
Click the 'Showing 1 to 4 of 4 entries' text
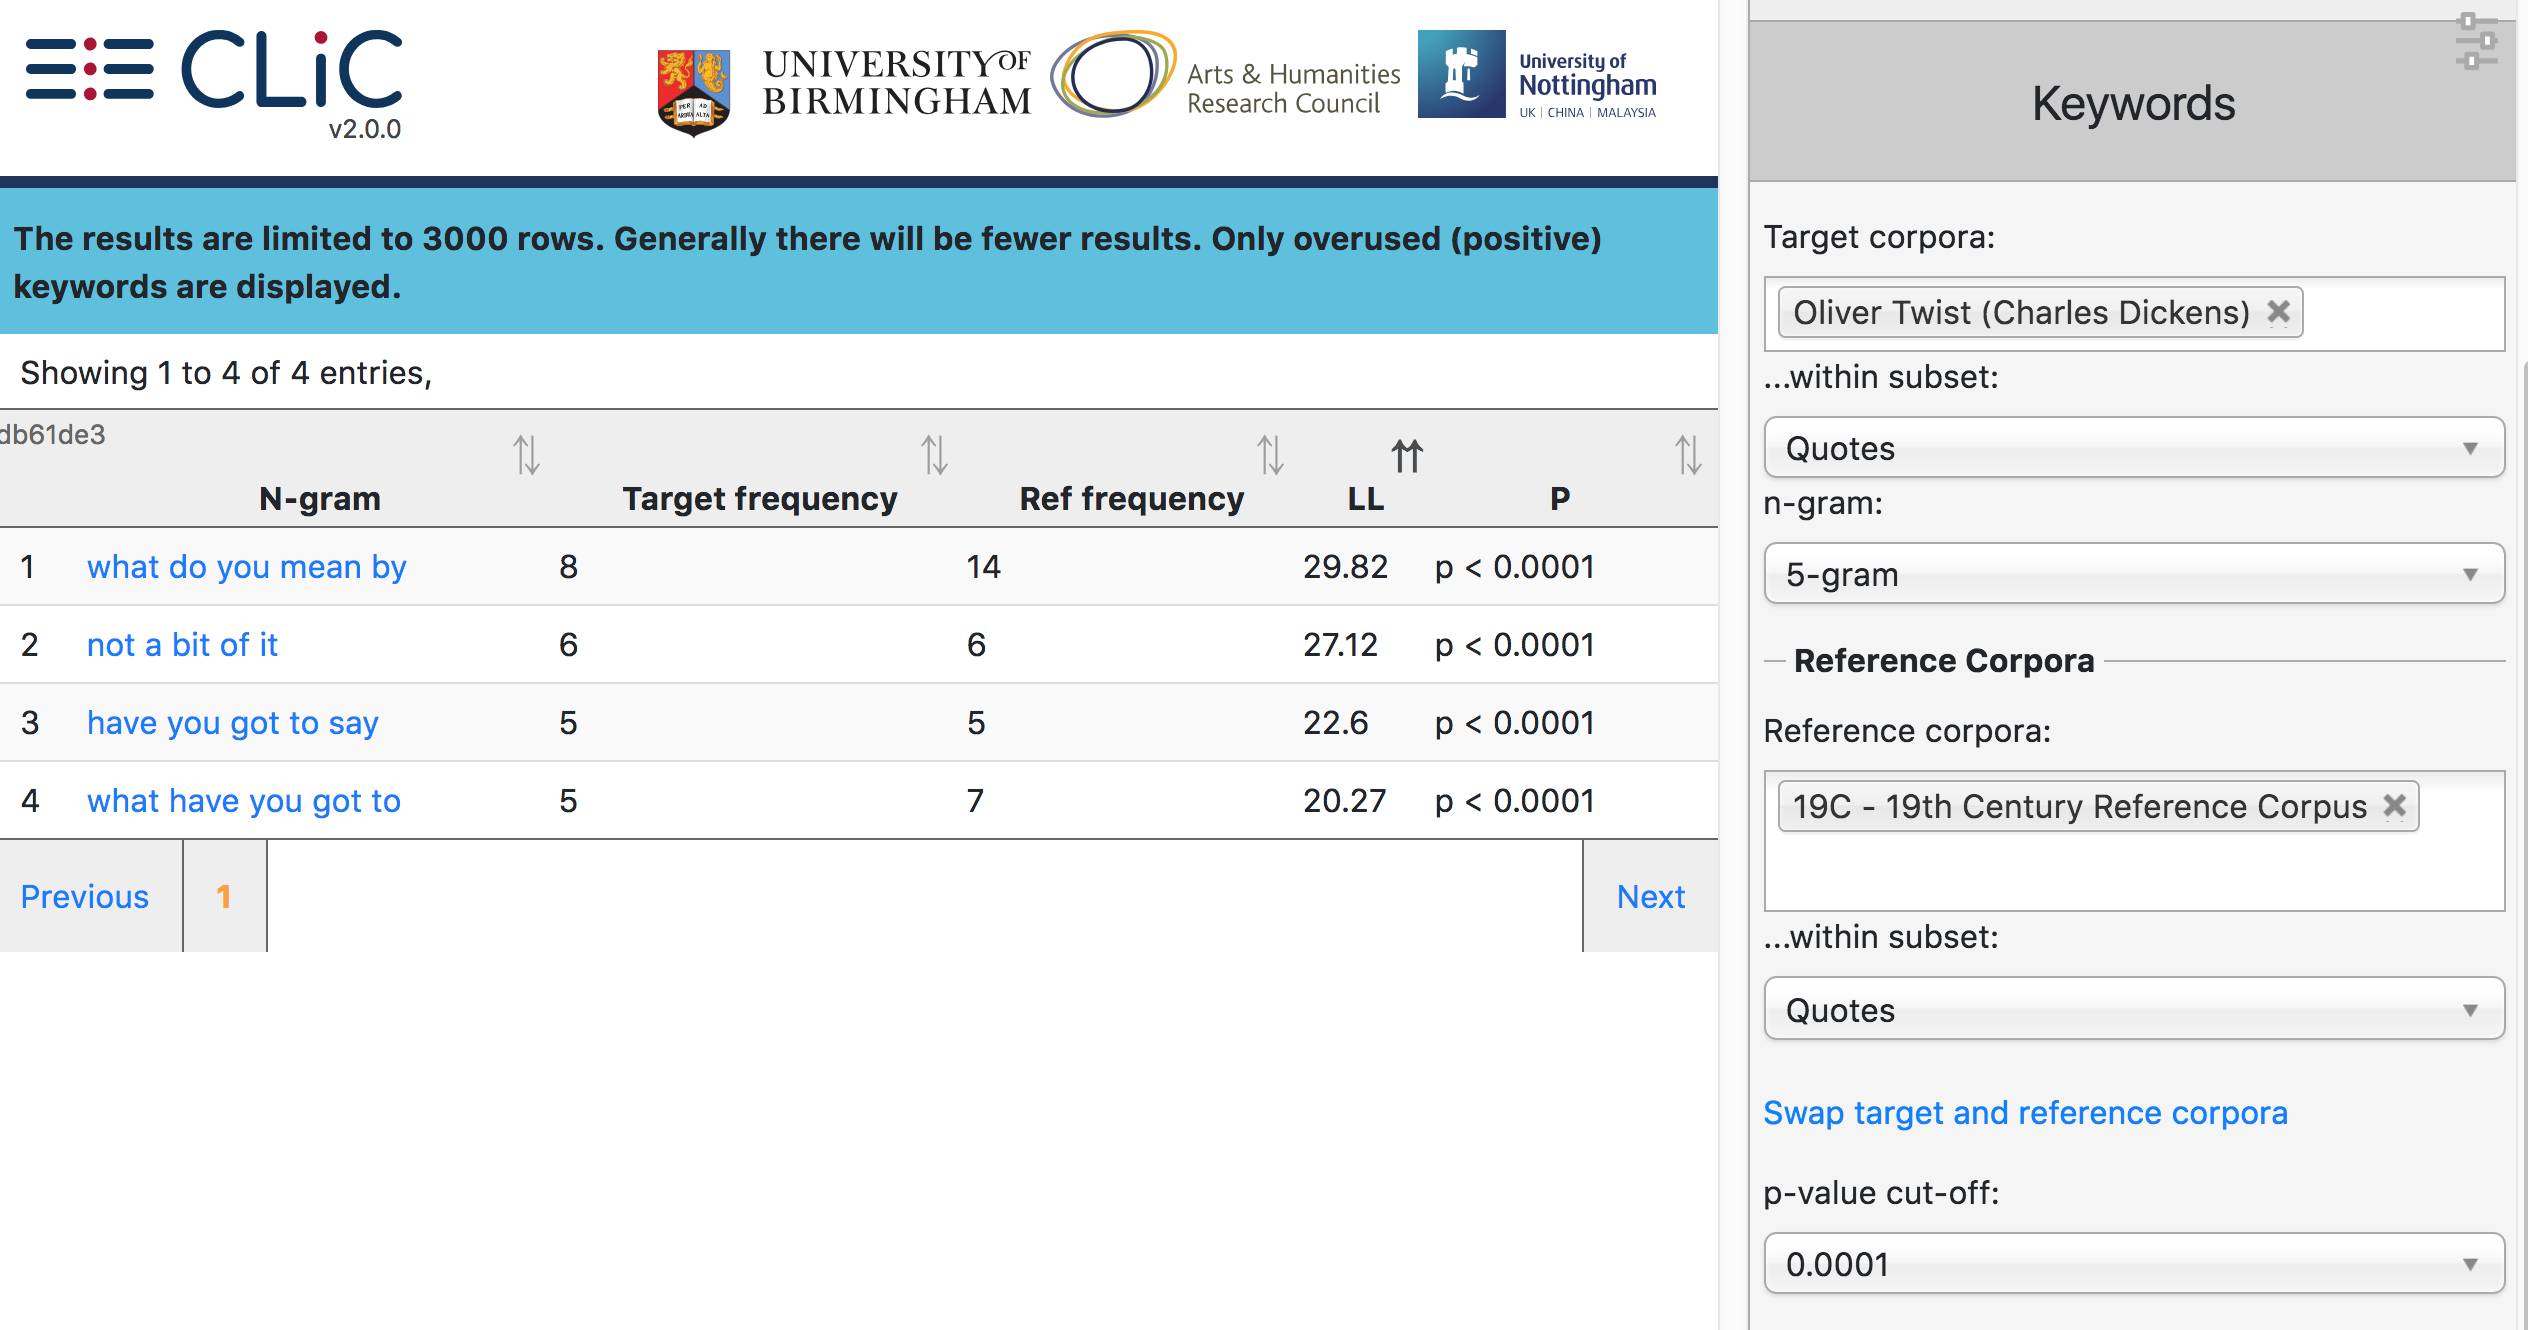click(226, 373)
